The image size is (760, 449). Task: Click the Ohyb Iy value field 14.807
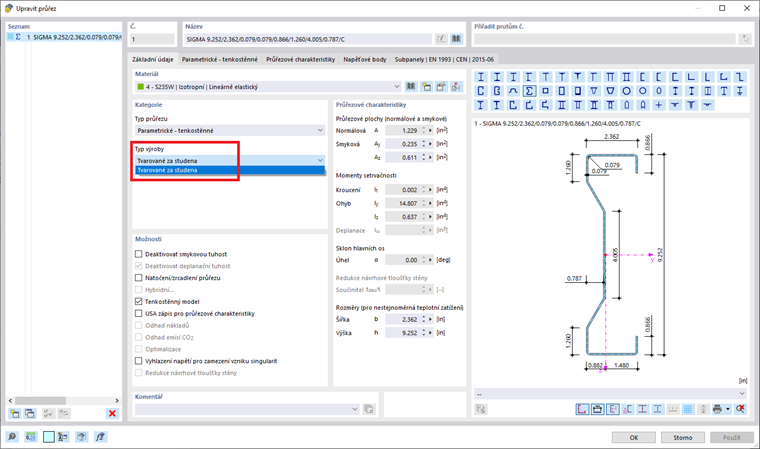point(404,203)
